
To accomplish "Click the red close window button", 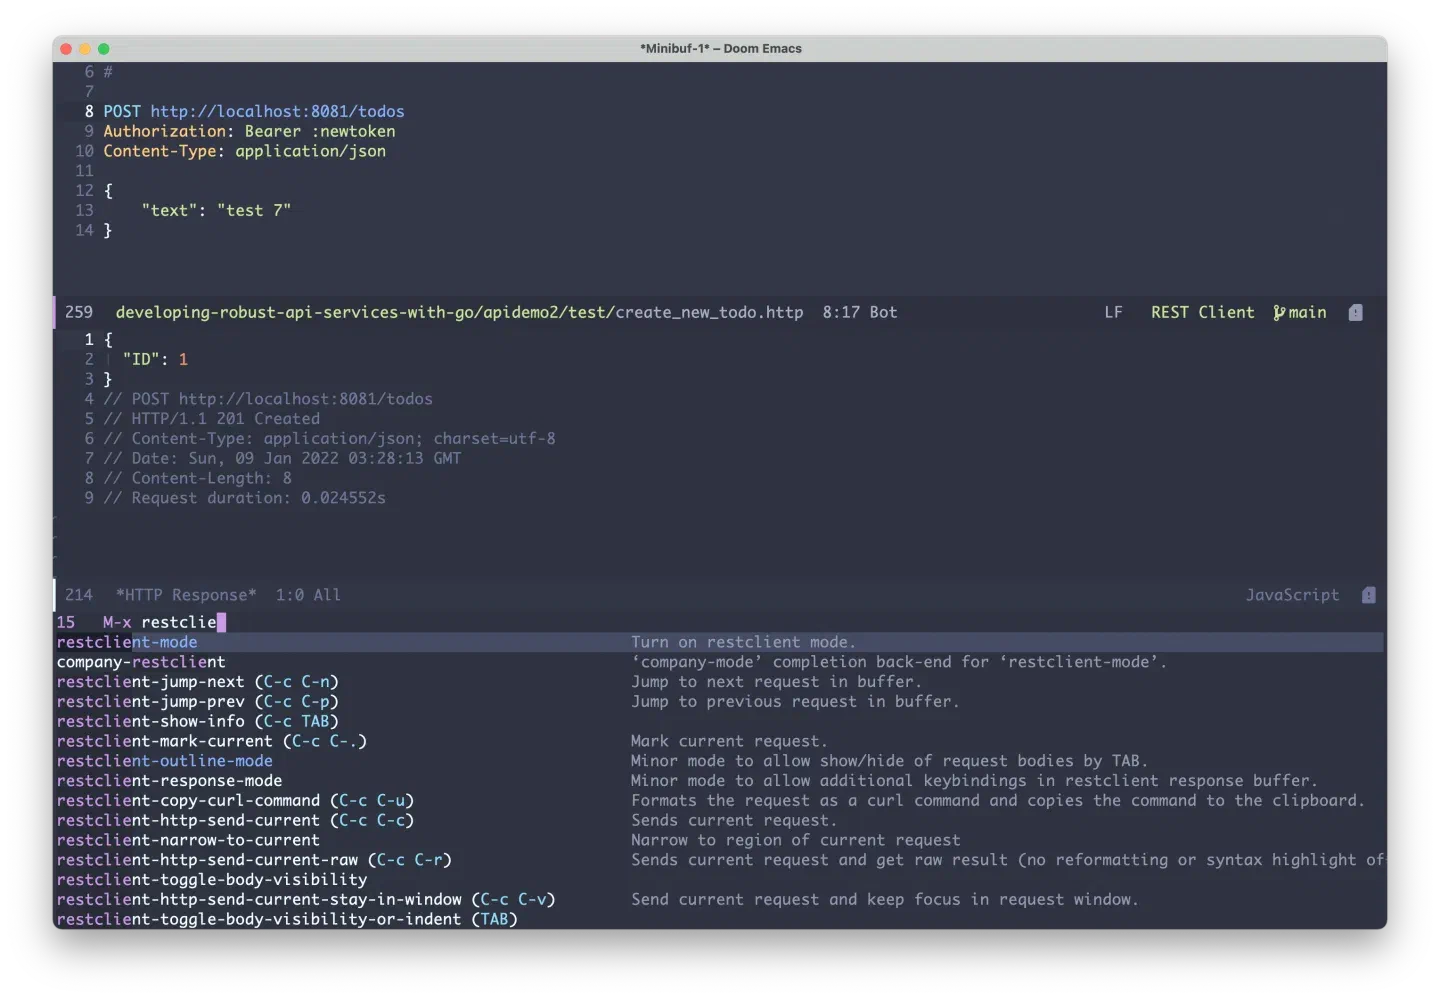I will (x=66, y=49).
